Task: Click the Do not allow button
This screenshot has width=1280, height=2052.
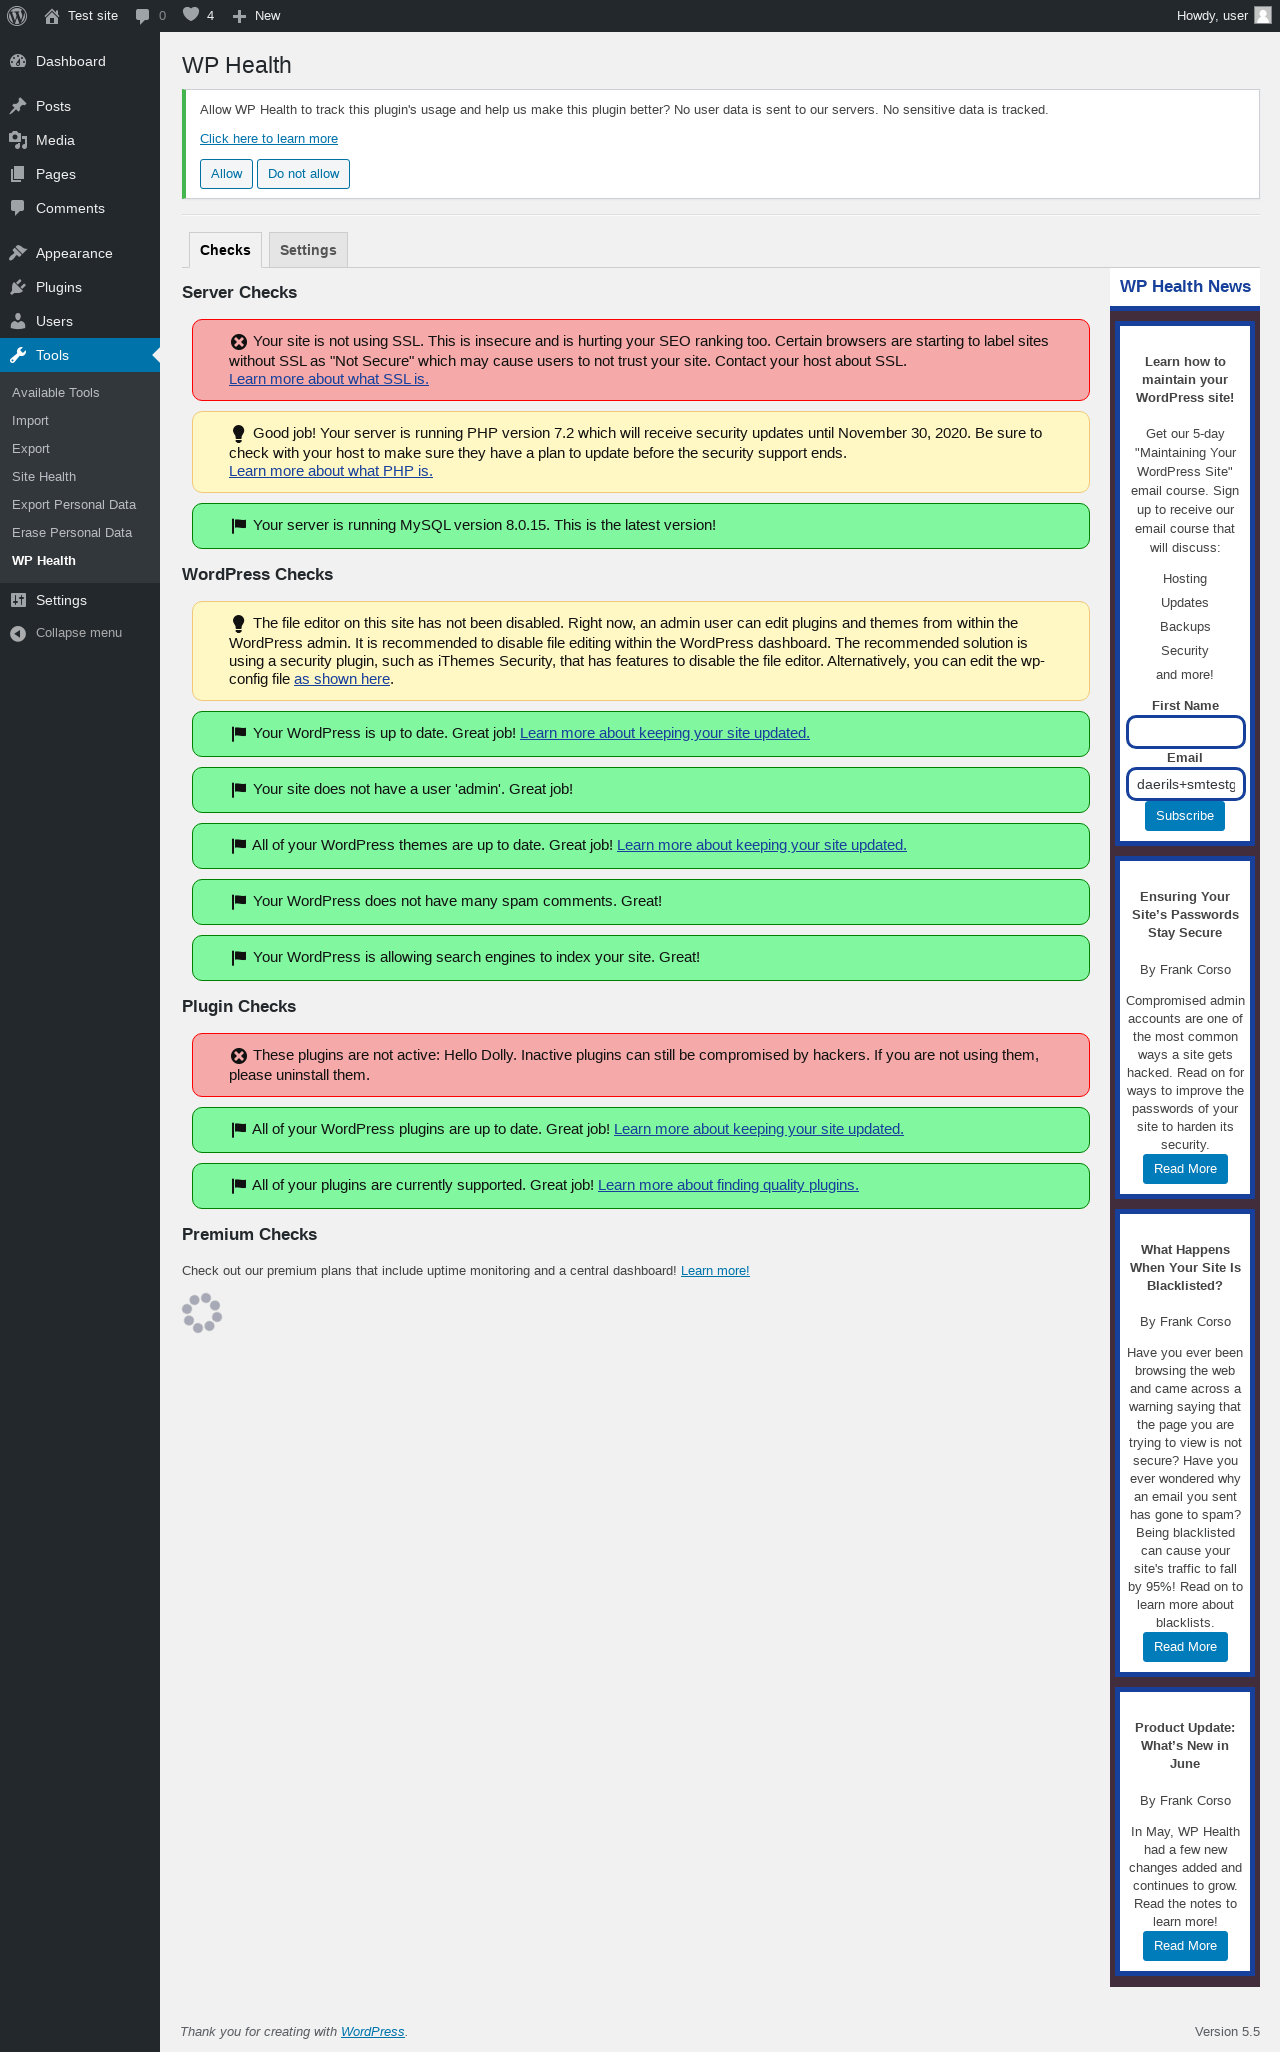Action: [303, 174]
